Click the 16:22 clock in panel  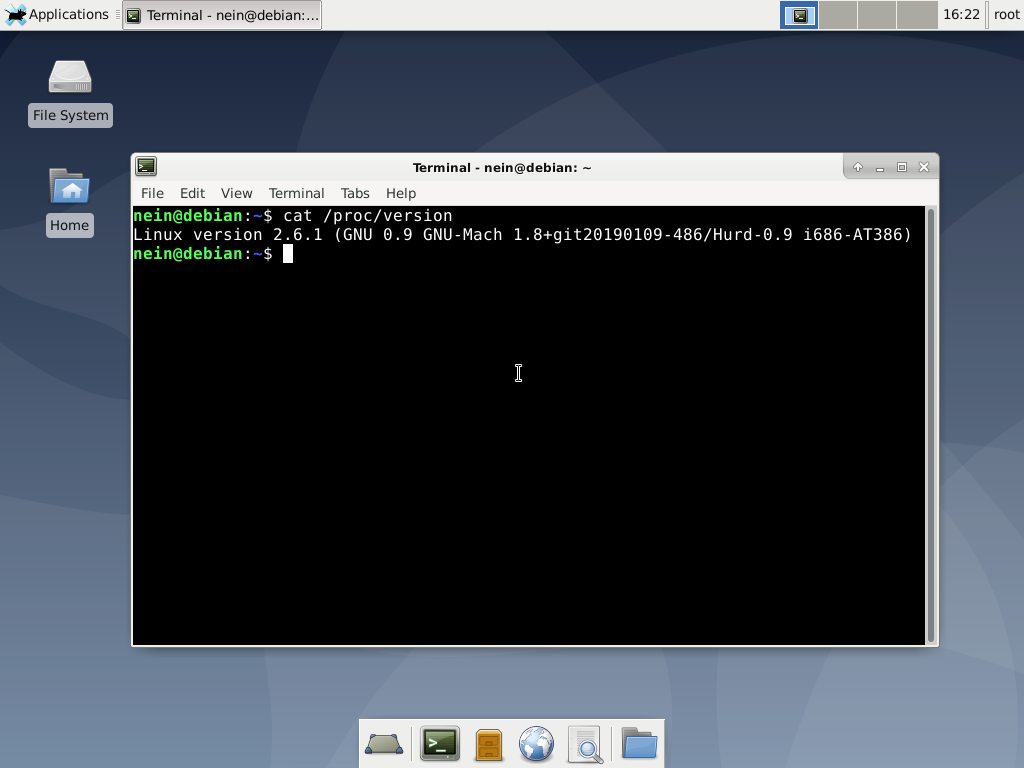(961, 15)
